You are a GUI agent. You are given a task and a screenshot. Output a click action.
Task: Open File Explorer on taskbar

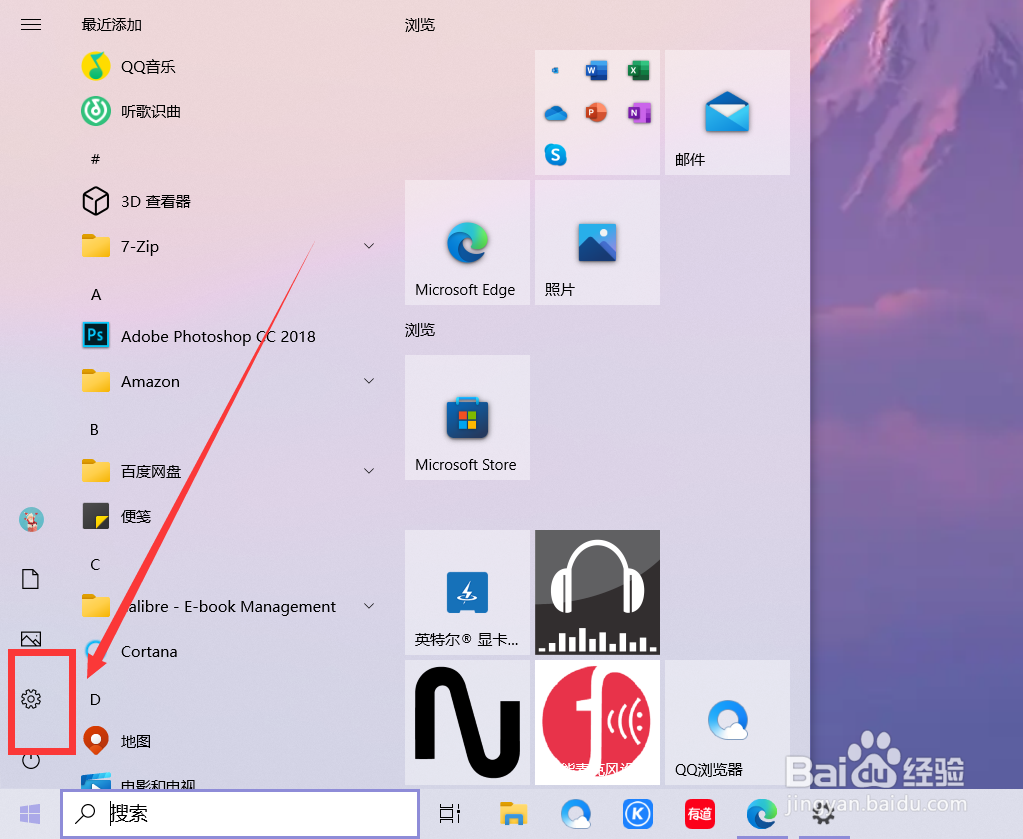pyautogui.click(x=513, y=814)
